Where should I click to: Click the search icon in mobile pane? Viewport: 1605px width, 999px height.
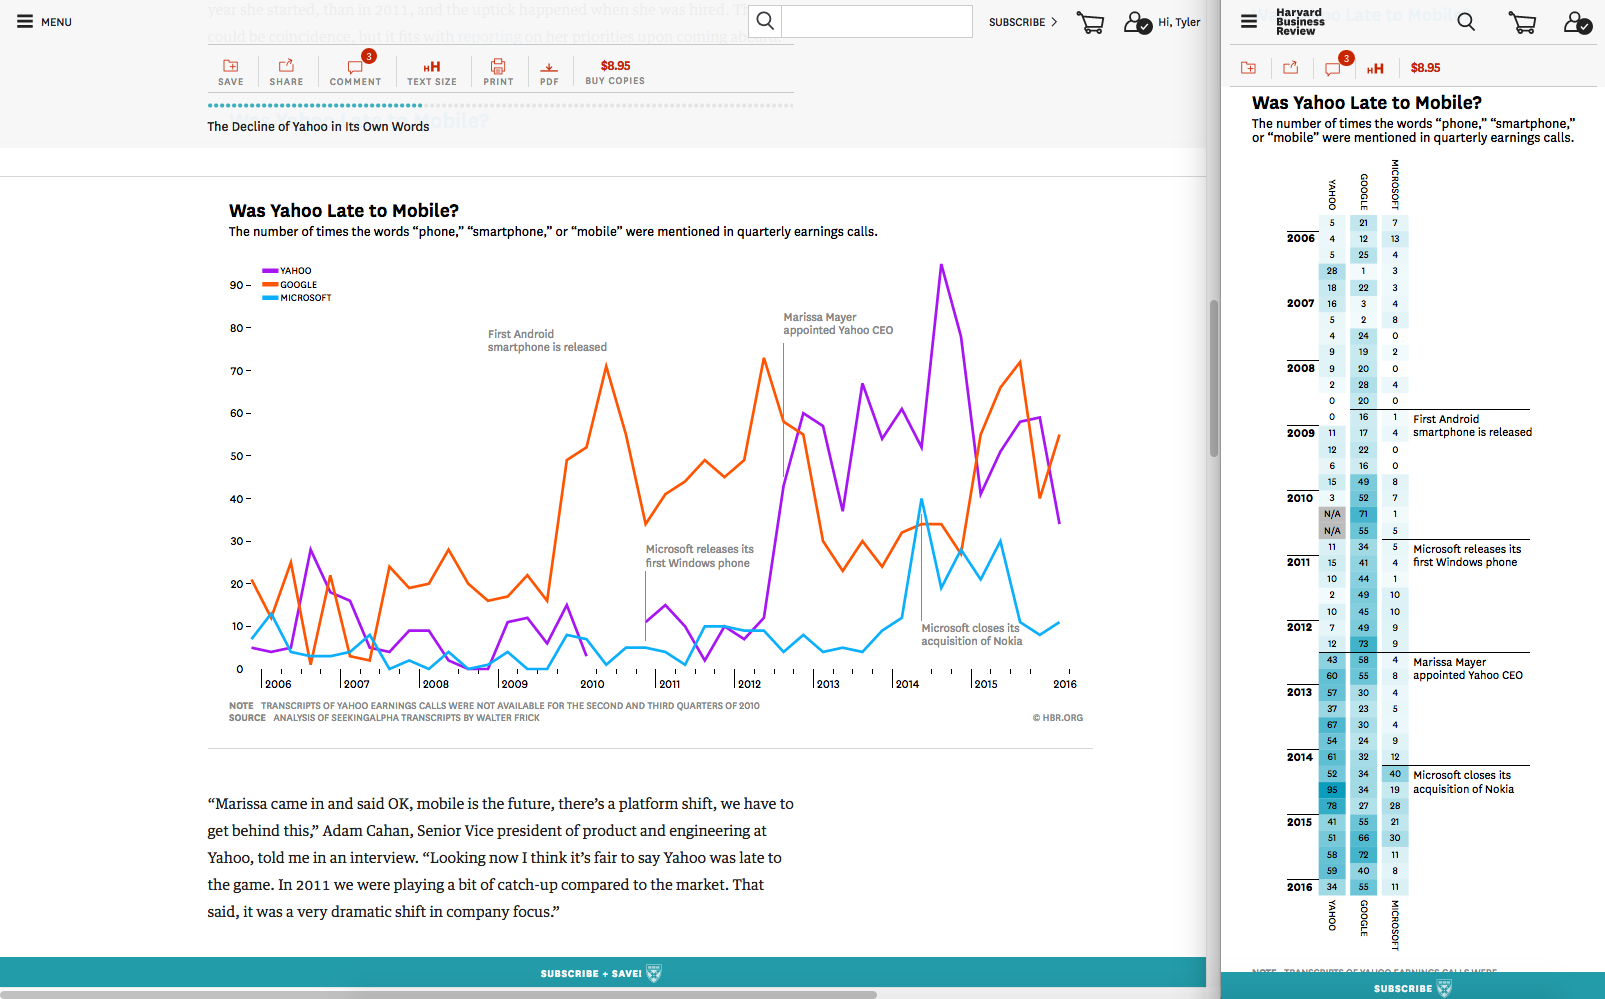pyautogui.click(x=1466, y=21)
